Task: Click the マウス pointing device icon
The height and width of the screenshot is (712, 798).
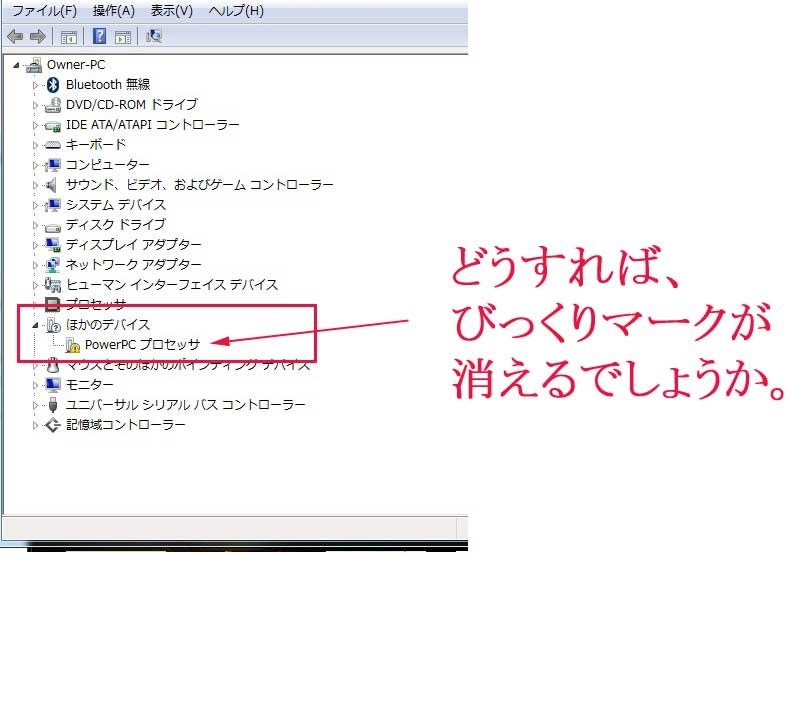Action: tap(52, 365)
